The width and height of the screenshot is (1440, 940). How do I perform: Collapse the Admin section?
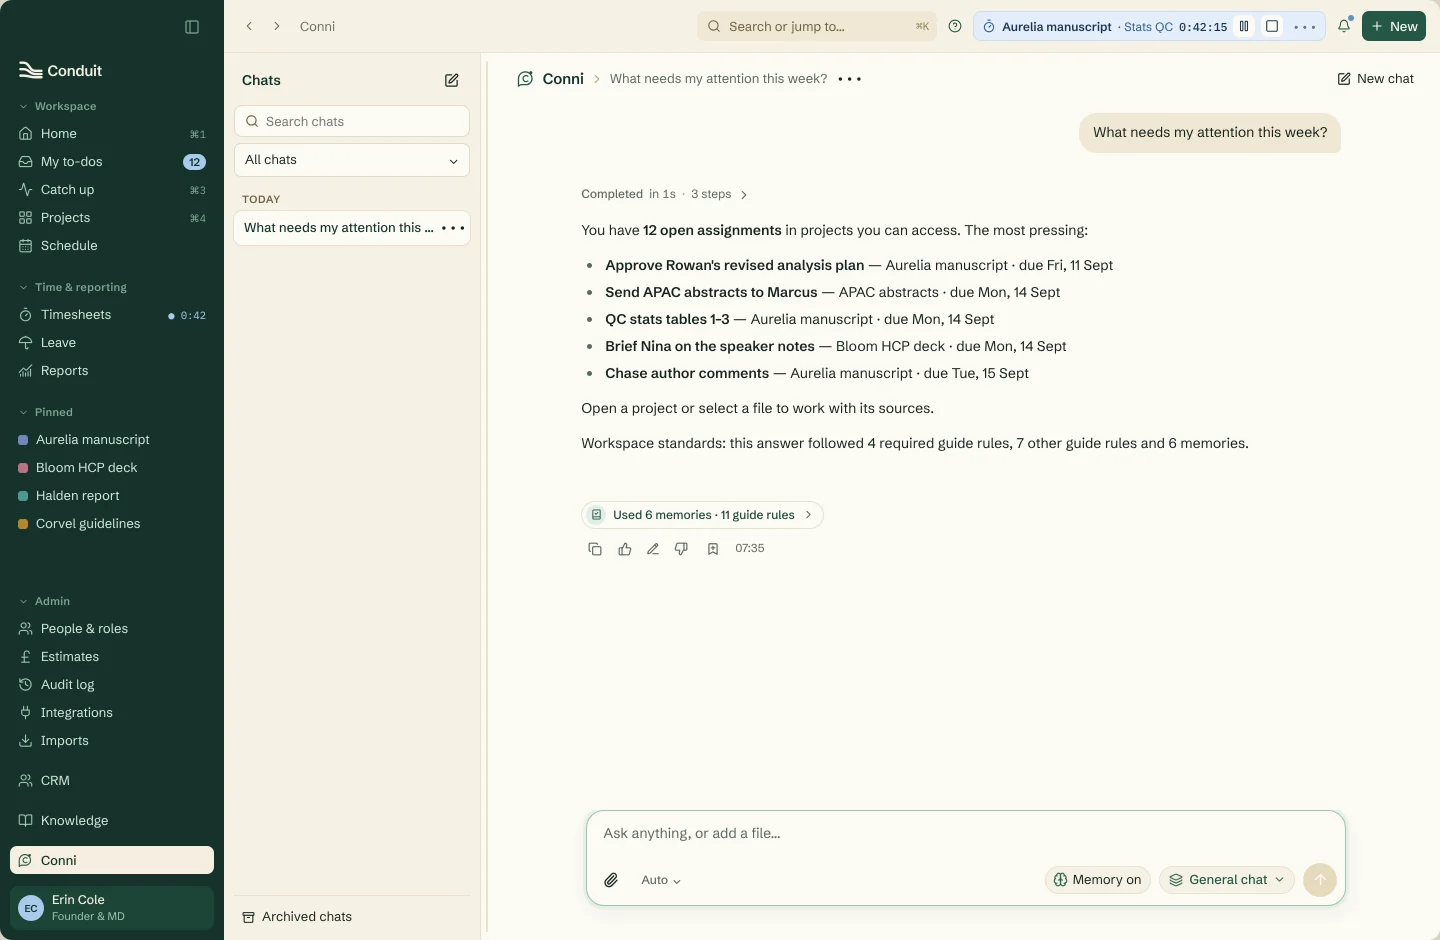(45, 601)
